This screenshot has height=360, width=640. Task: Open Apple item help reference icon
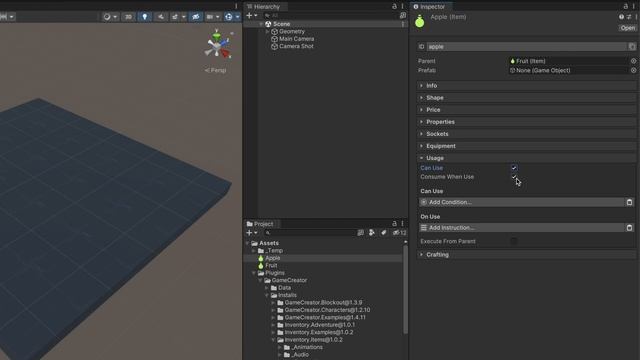click(x=621, y=17)
